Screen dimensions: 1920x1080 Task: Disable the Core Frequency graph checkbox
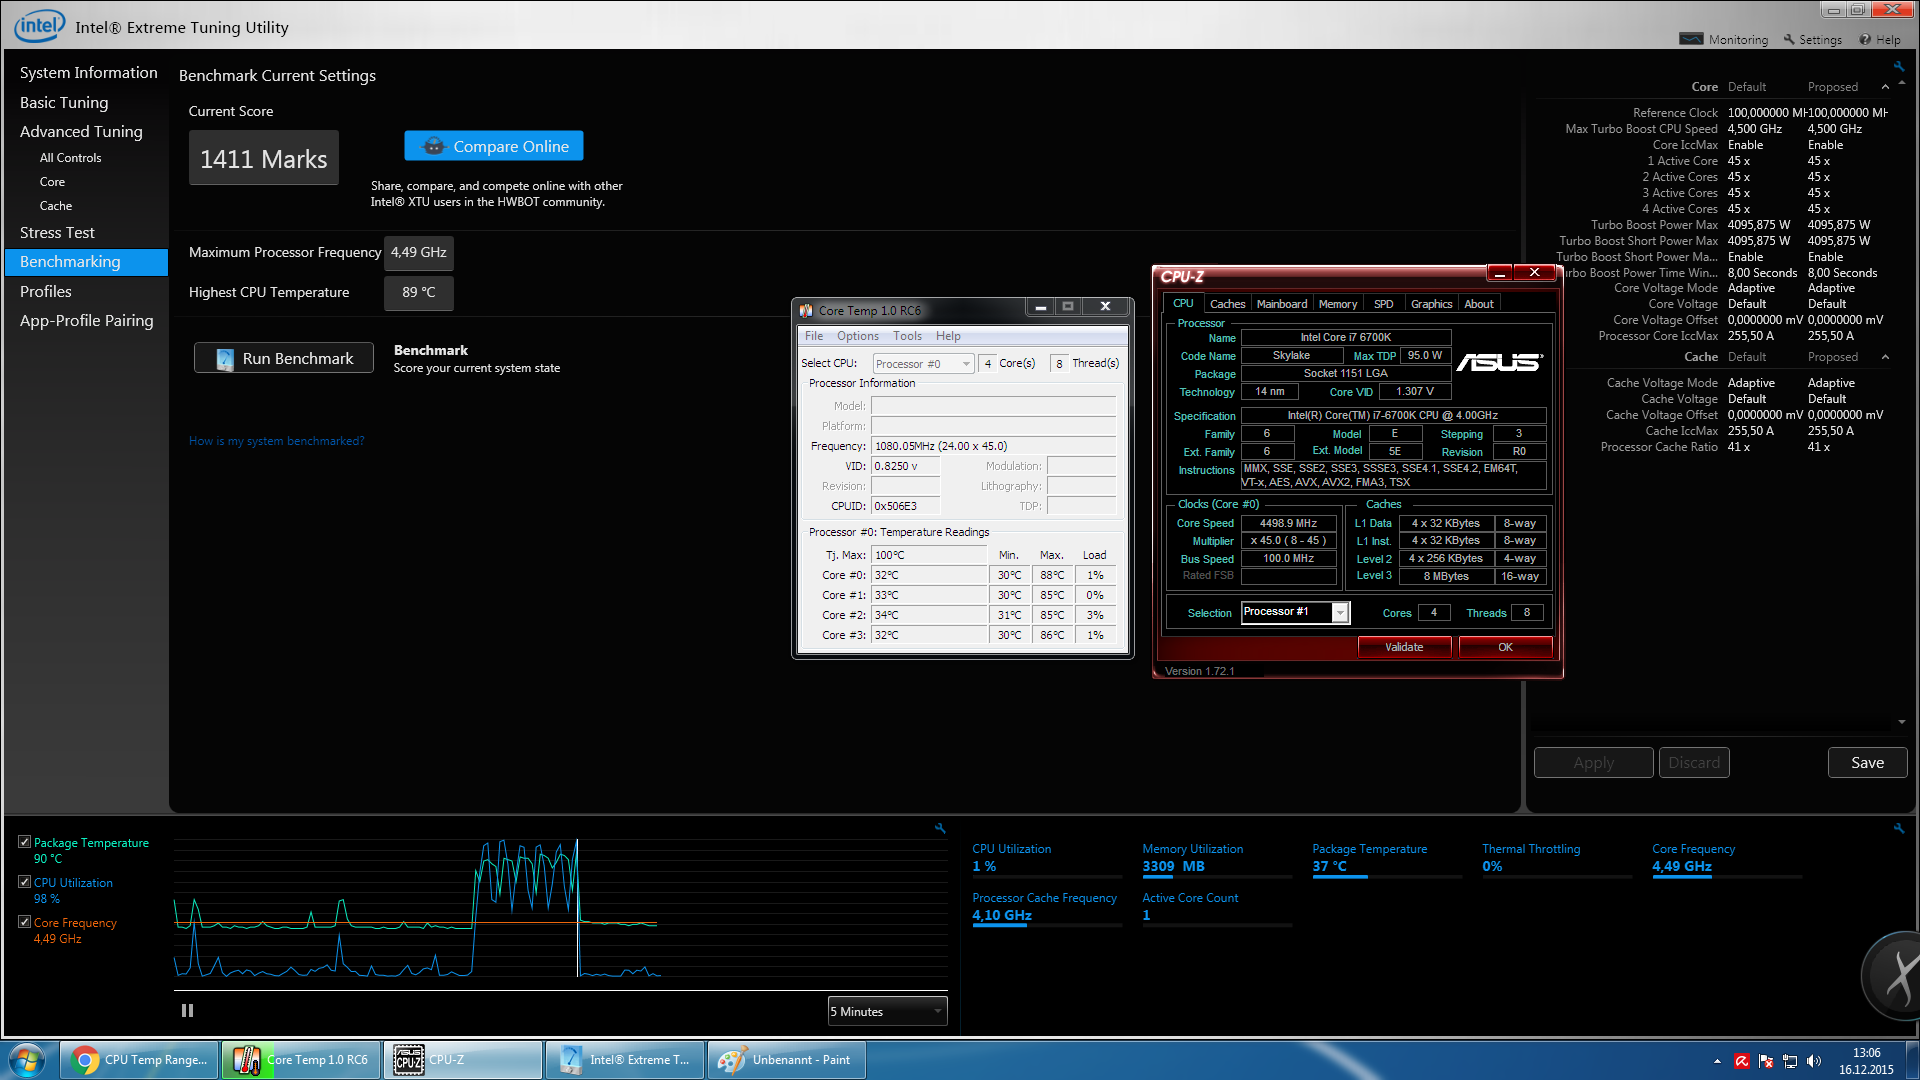(x=25, y=922)
